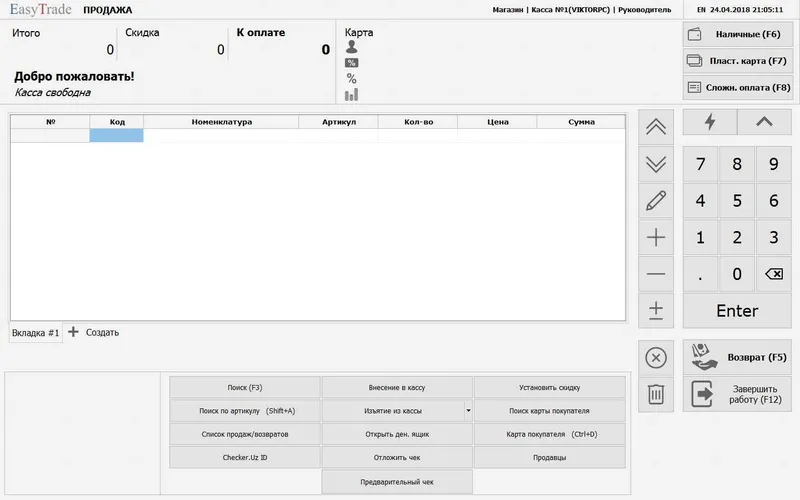This screenshot has width=800, height=500.
Task: Click the plus-minus icon button
Action: (x=656, y=311)
